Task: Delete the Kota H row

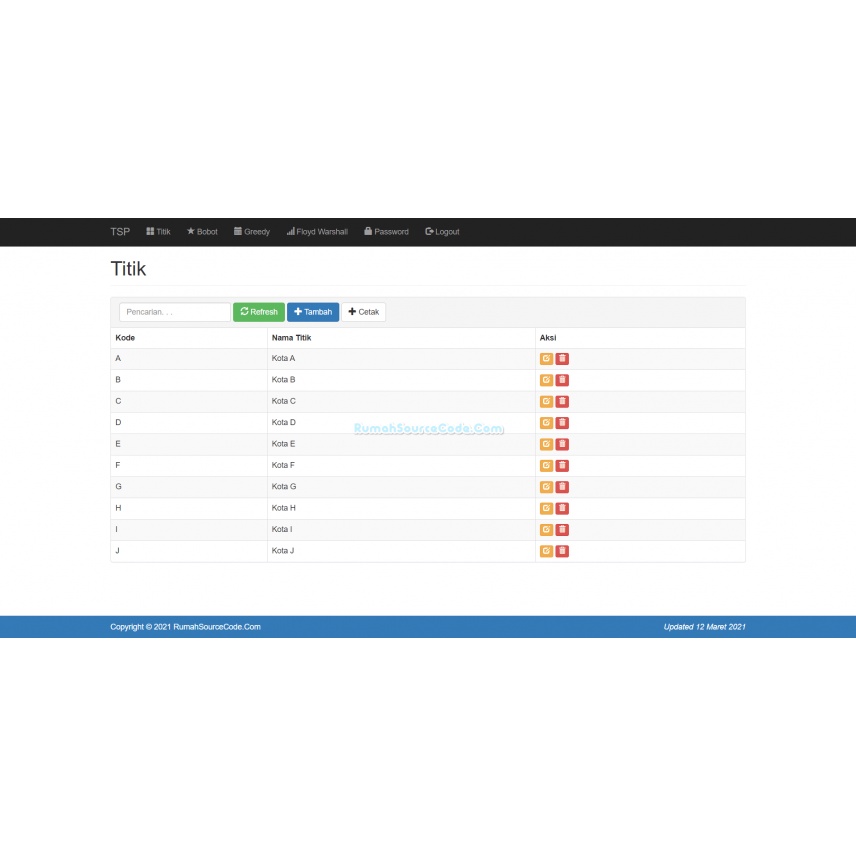Action: point(562,508)
